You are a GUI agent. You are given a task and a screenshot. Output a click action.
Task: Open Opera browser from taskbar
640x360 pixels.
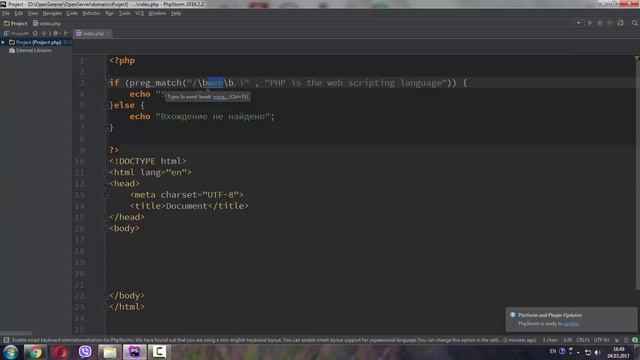click(60, 352)
